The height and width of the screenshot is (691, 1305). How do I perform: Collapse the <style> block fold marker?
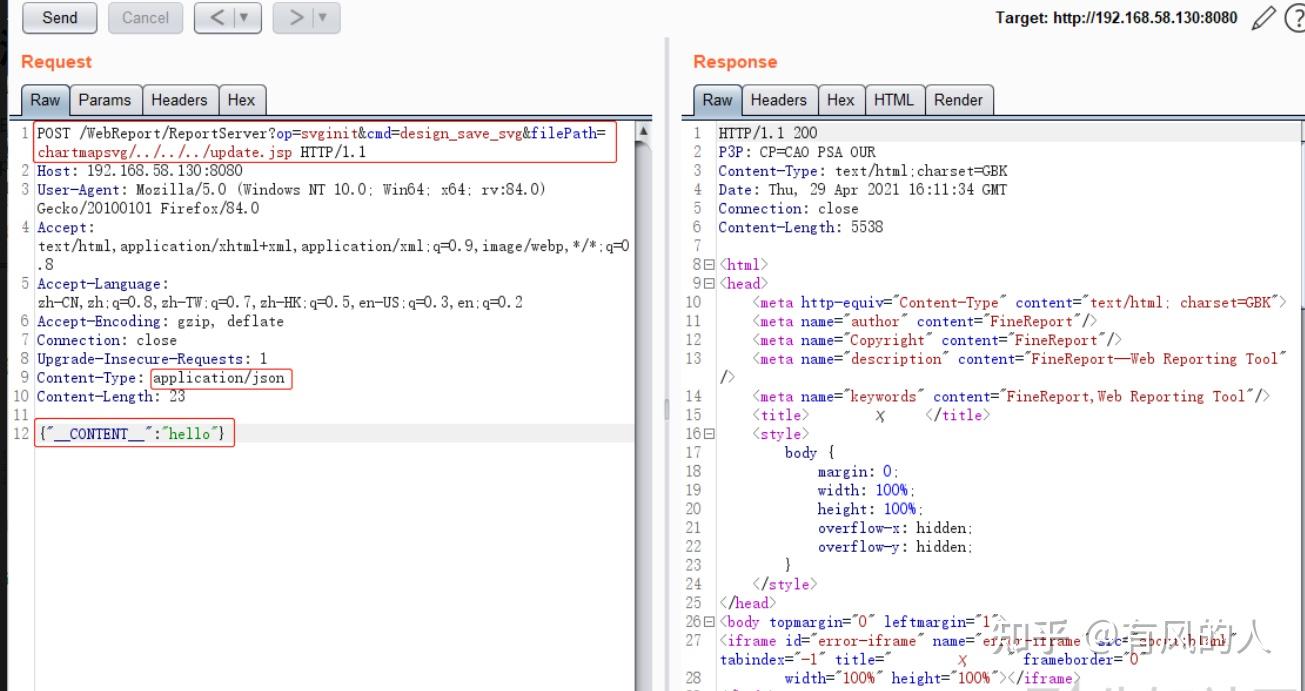click(x=710, y=434)
